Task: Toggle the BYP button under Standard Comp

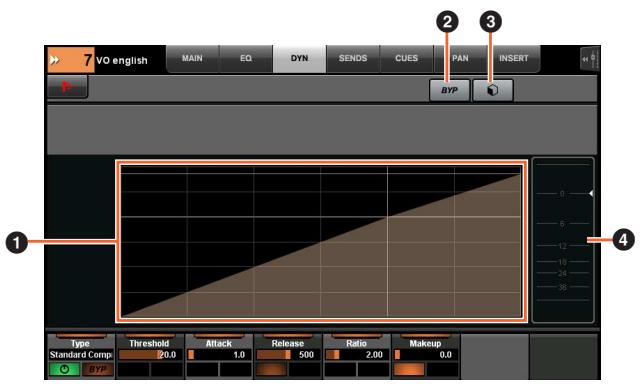Action: 98,369
